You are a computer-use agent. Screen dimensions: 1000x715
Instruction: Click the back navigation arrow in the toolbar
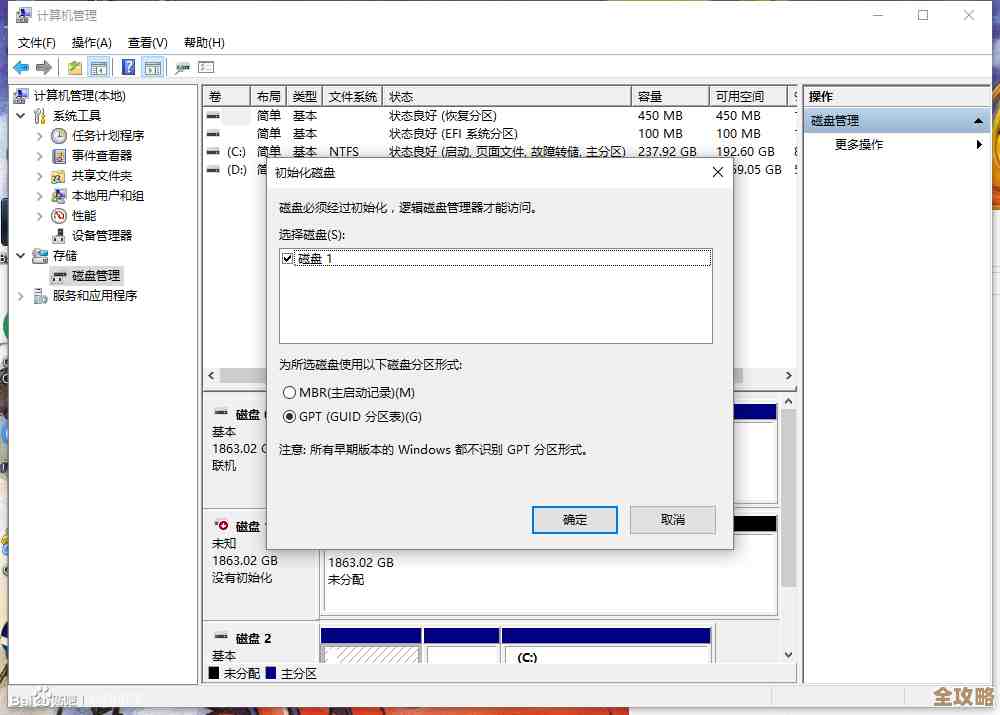(22, 66)
